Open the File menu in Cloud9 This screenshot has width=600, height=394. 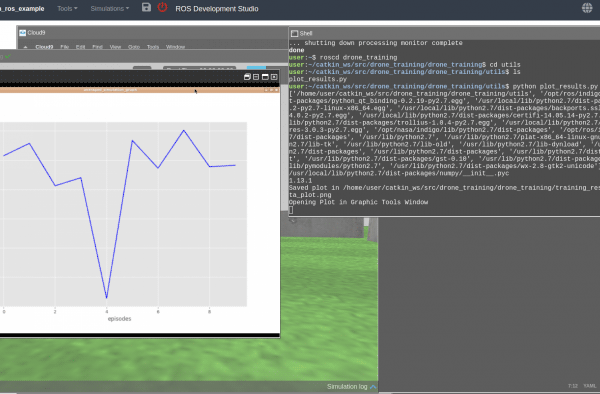[64, 47]
